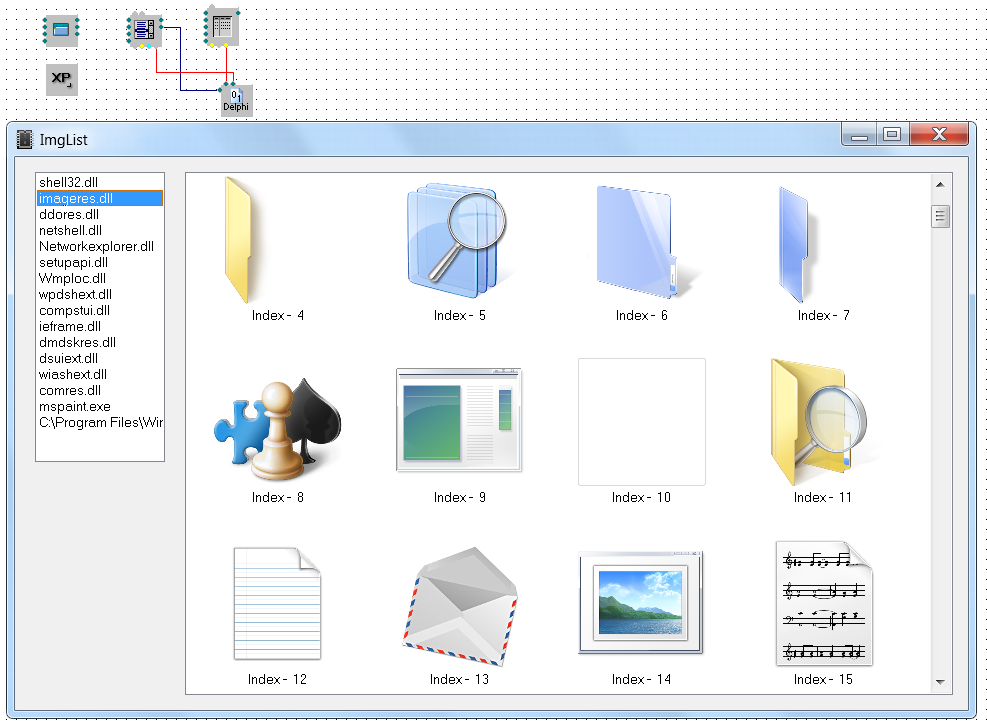This screenshot has height=724, width=987.
Task: Select the mail envelope icon Index - 13
Action: click(460, 606)
